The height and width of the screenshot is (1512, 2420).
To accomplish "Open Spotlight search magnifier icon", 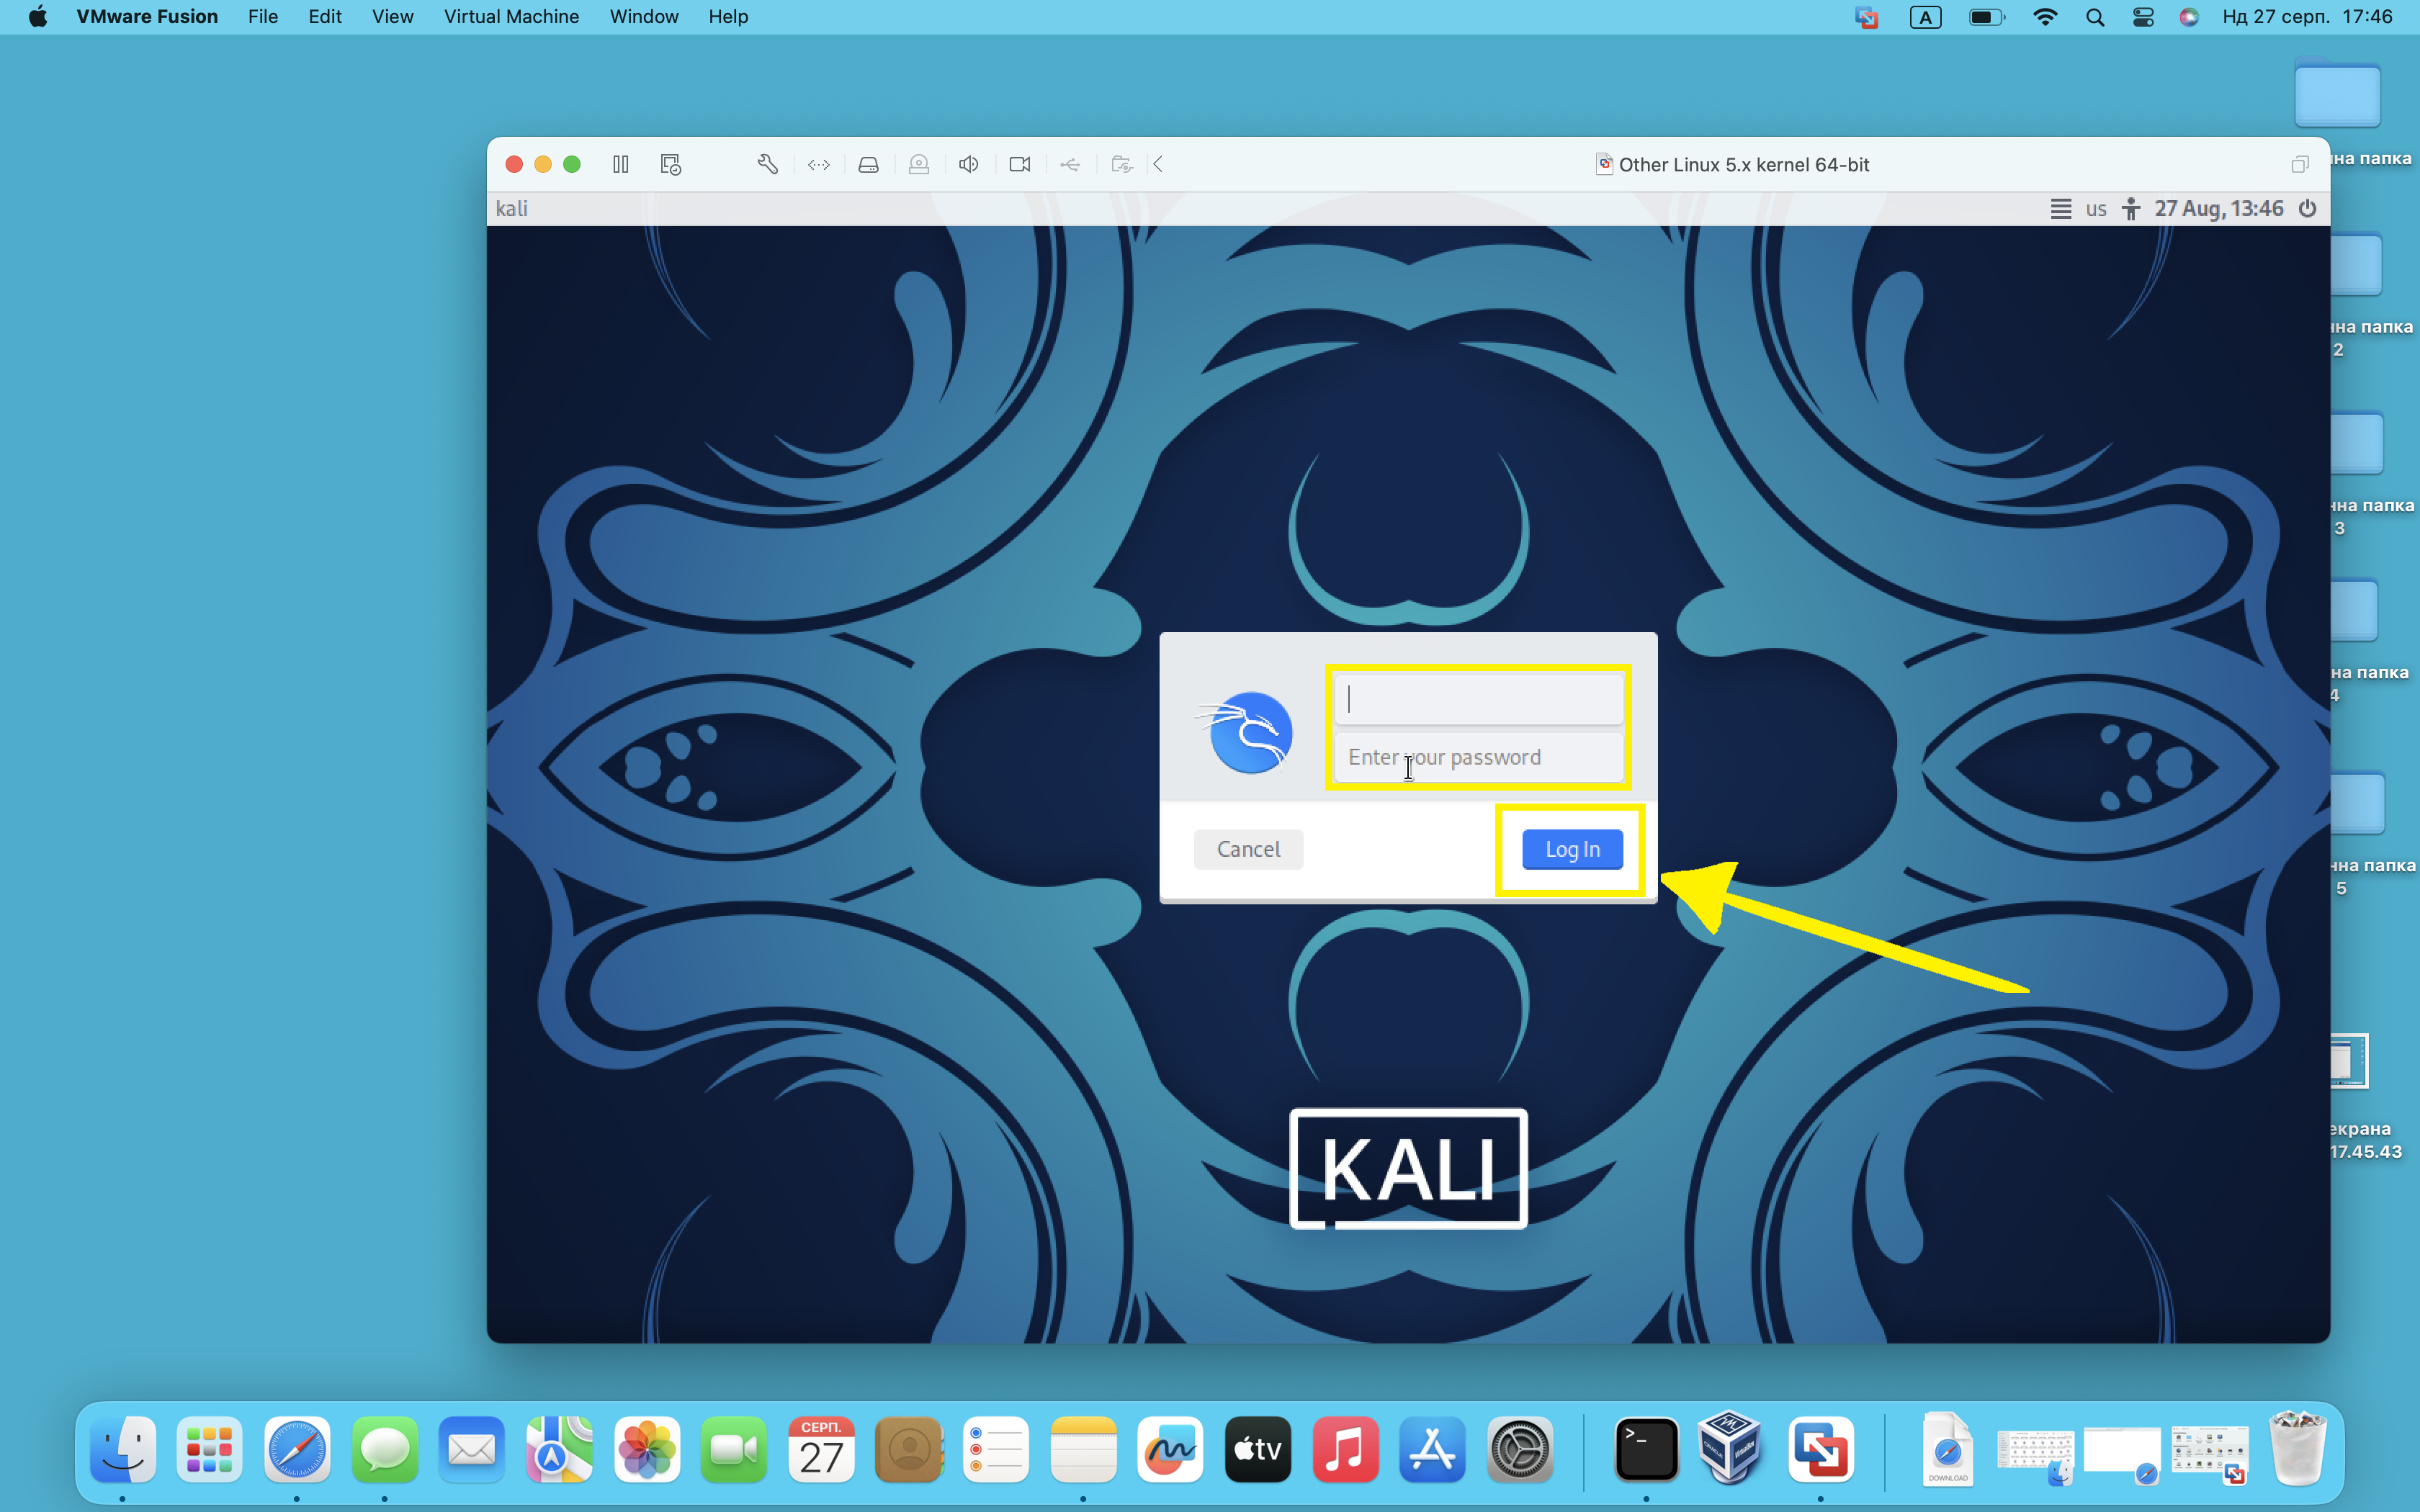I will 2095,17.
